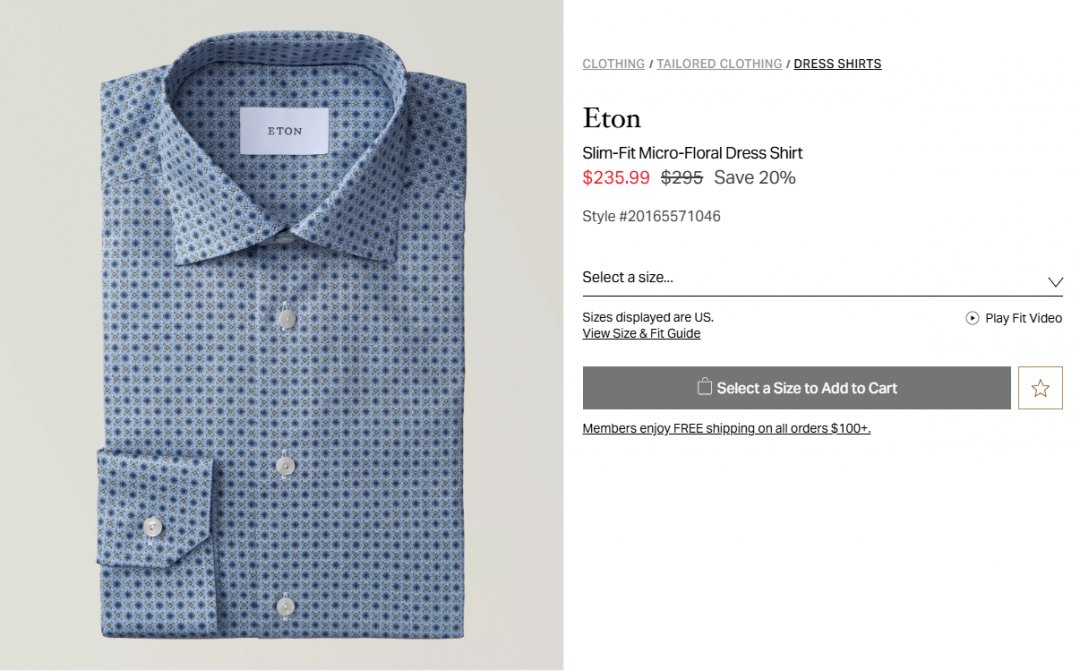Click the ETON label on shirt collar
The height and width of the screenshot is (671, 1080).
coord(284,131)
